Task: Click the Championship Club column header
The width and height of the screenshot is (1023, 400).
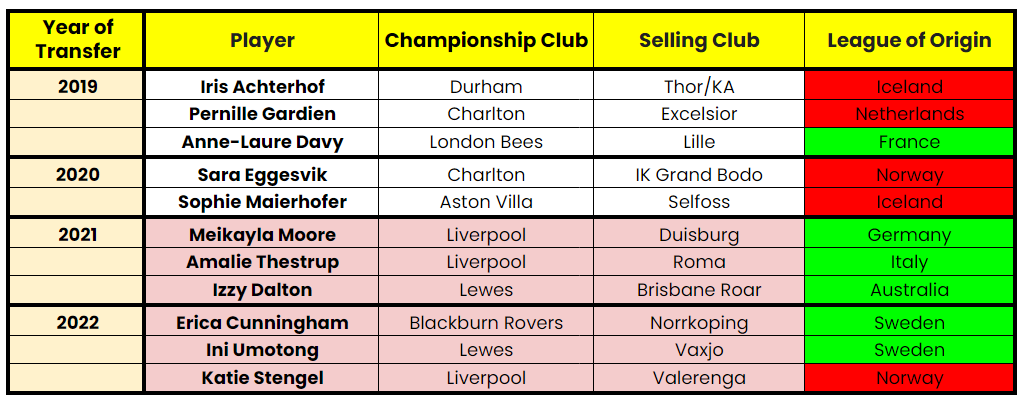Action: (486, 41)
